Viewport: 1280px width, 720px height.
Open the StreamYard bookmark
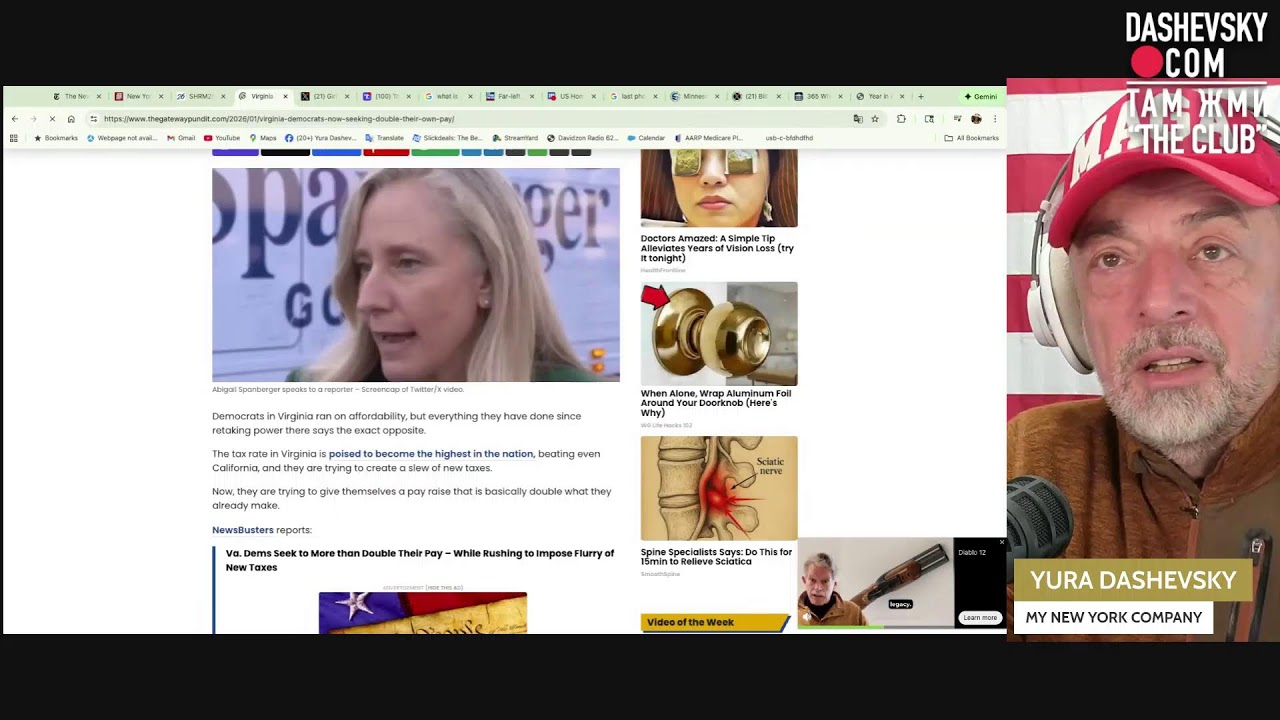click(515, 138)
